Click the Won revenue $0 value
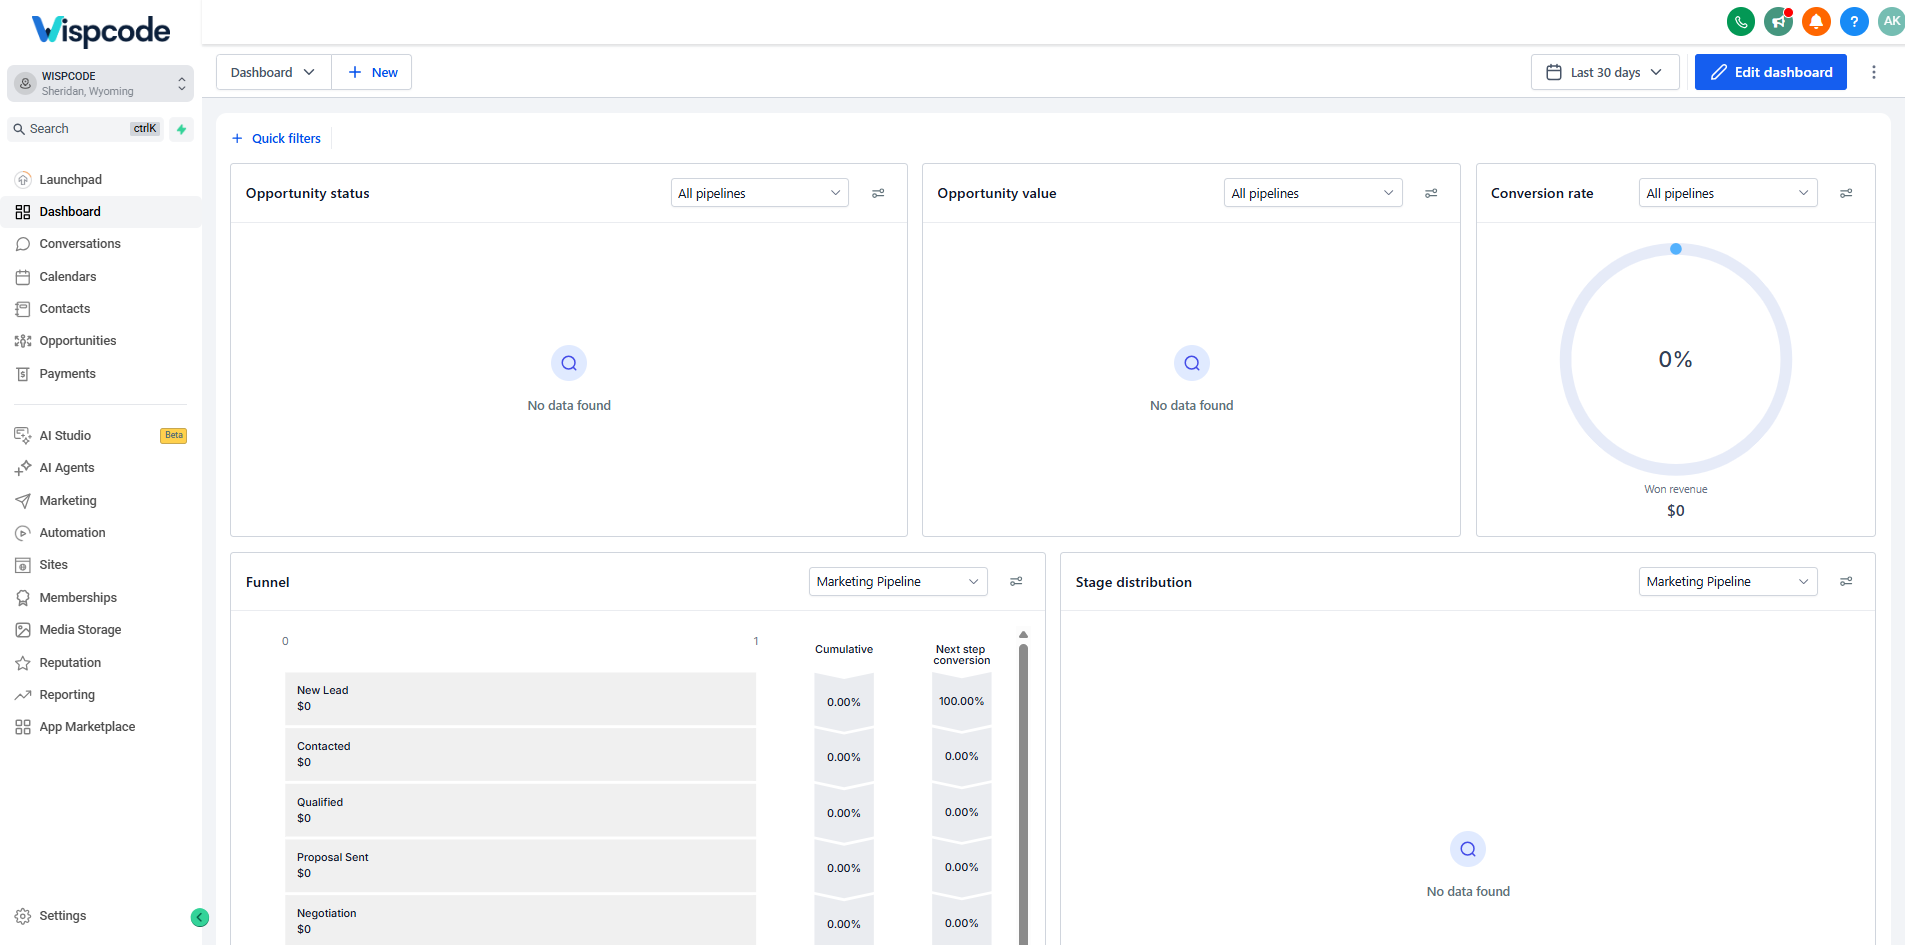This screenshot has width=1905, height=945. [1676, 511]
